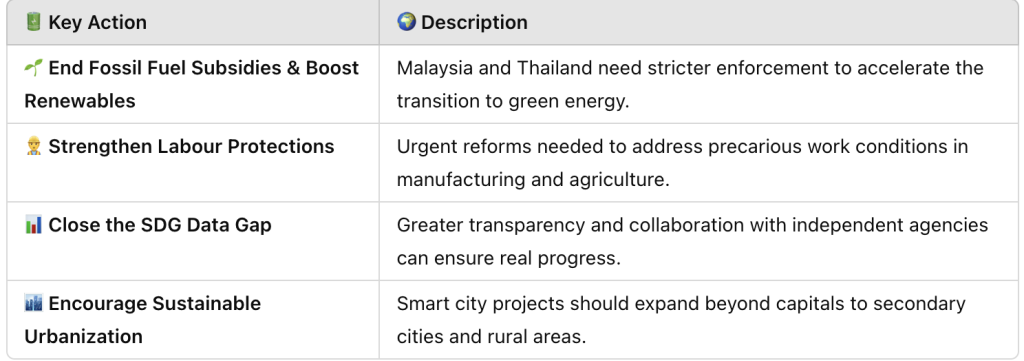Click the Malaysia and Thailand description text
The width and height of the screenshot is (1024, 361).
coord(690,84)
